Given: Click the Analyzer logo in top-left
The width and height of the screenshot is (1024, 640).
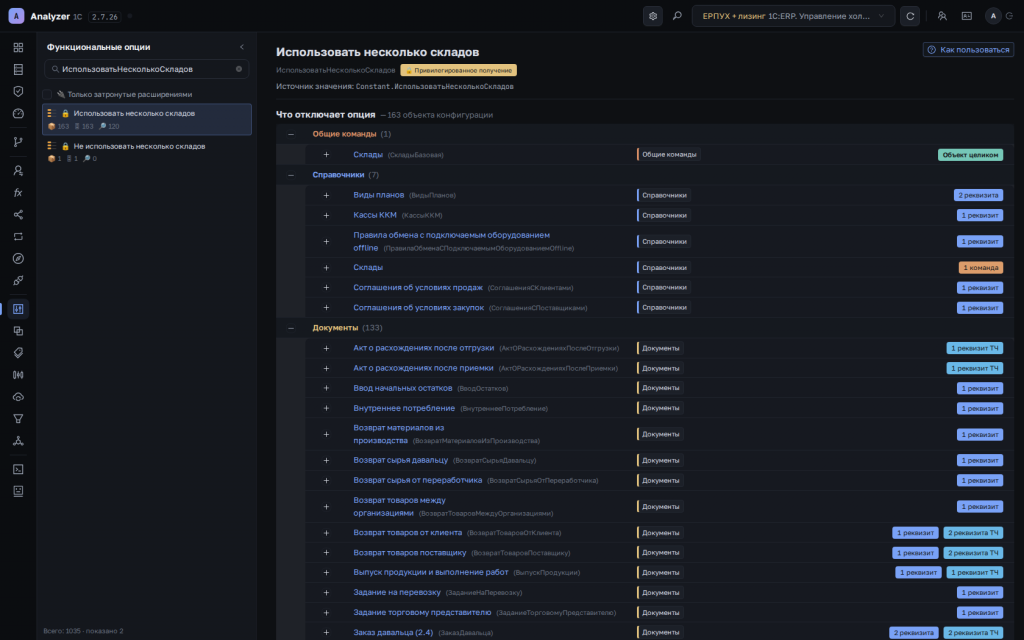Looking at the screenshot, I should point(16,16).
